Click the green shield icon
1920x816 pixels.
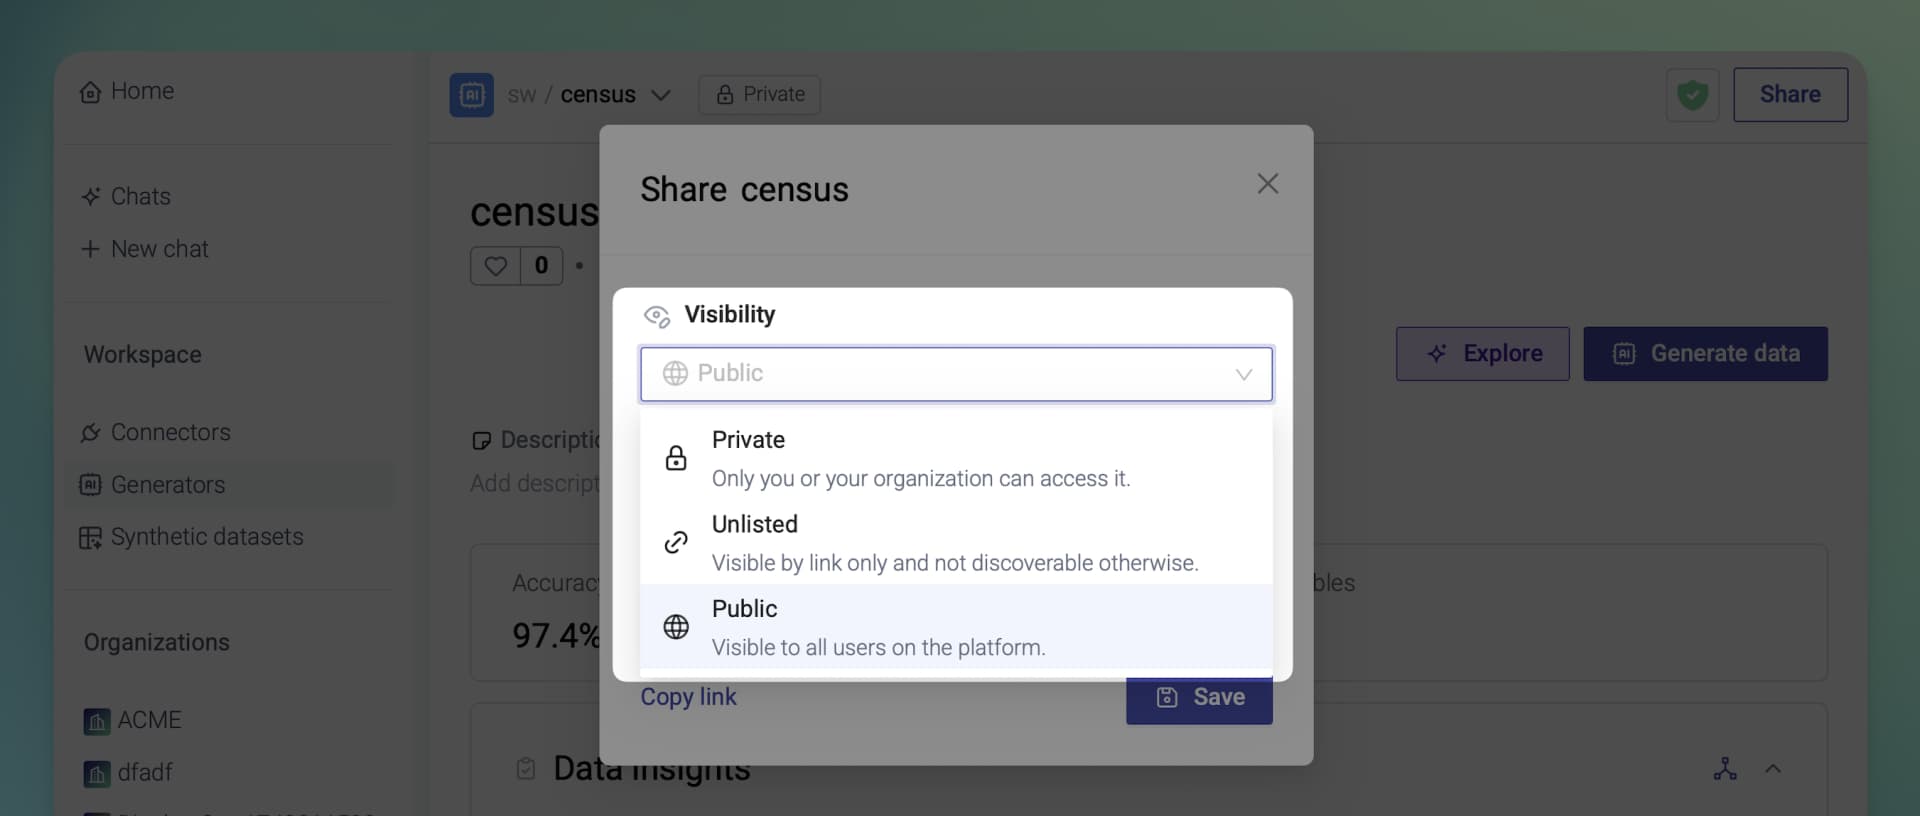(x=1692, y=95)
